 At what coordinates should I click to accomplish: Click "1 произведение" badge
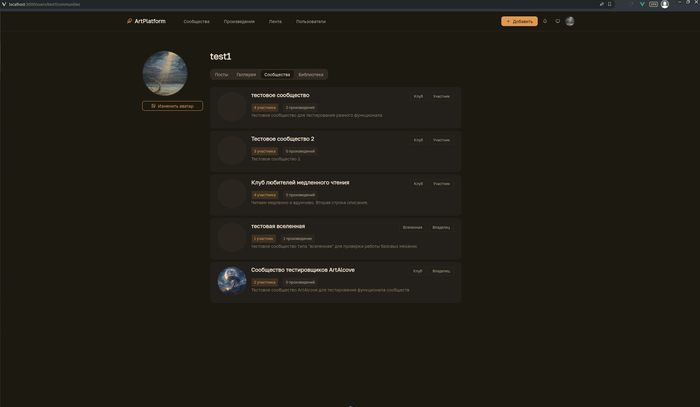pos(297,239)
